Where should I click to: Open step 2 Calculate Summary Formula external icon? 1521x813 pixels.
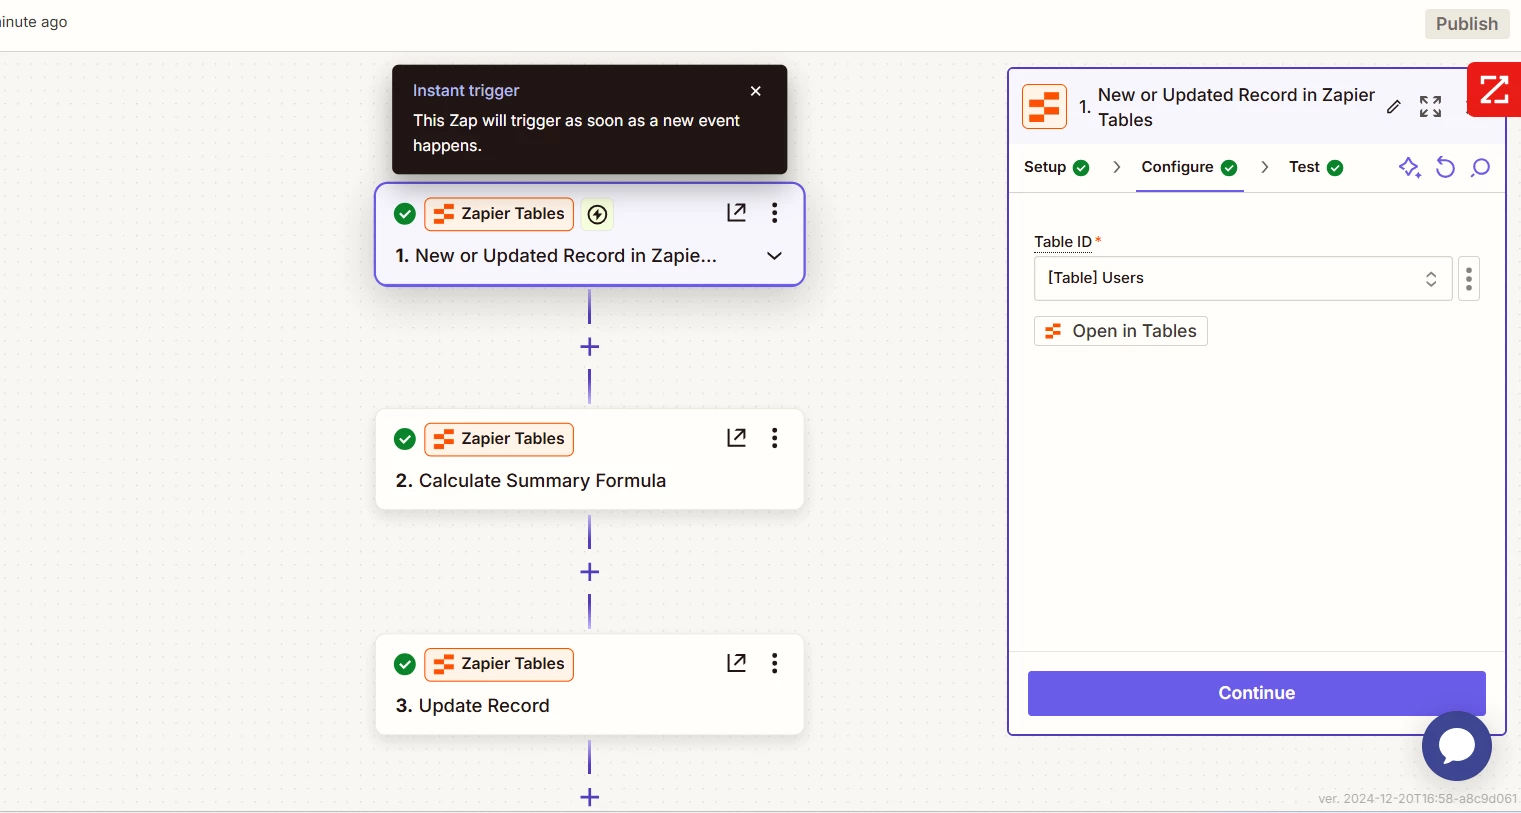(736, 437)
